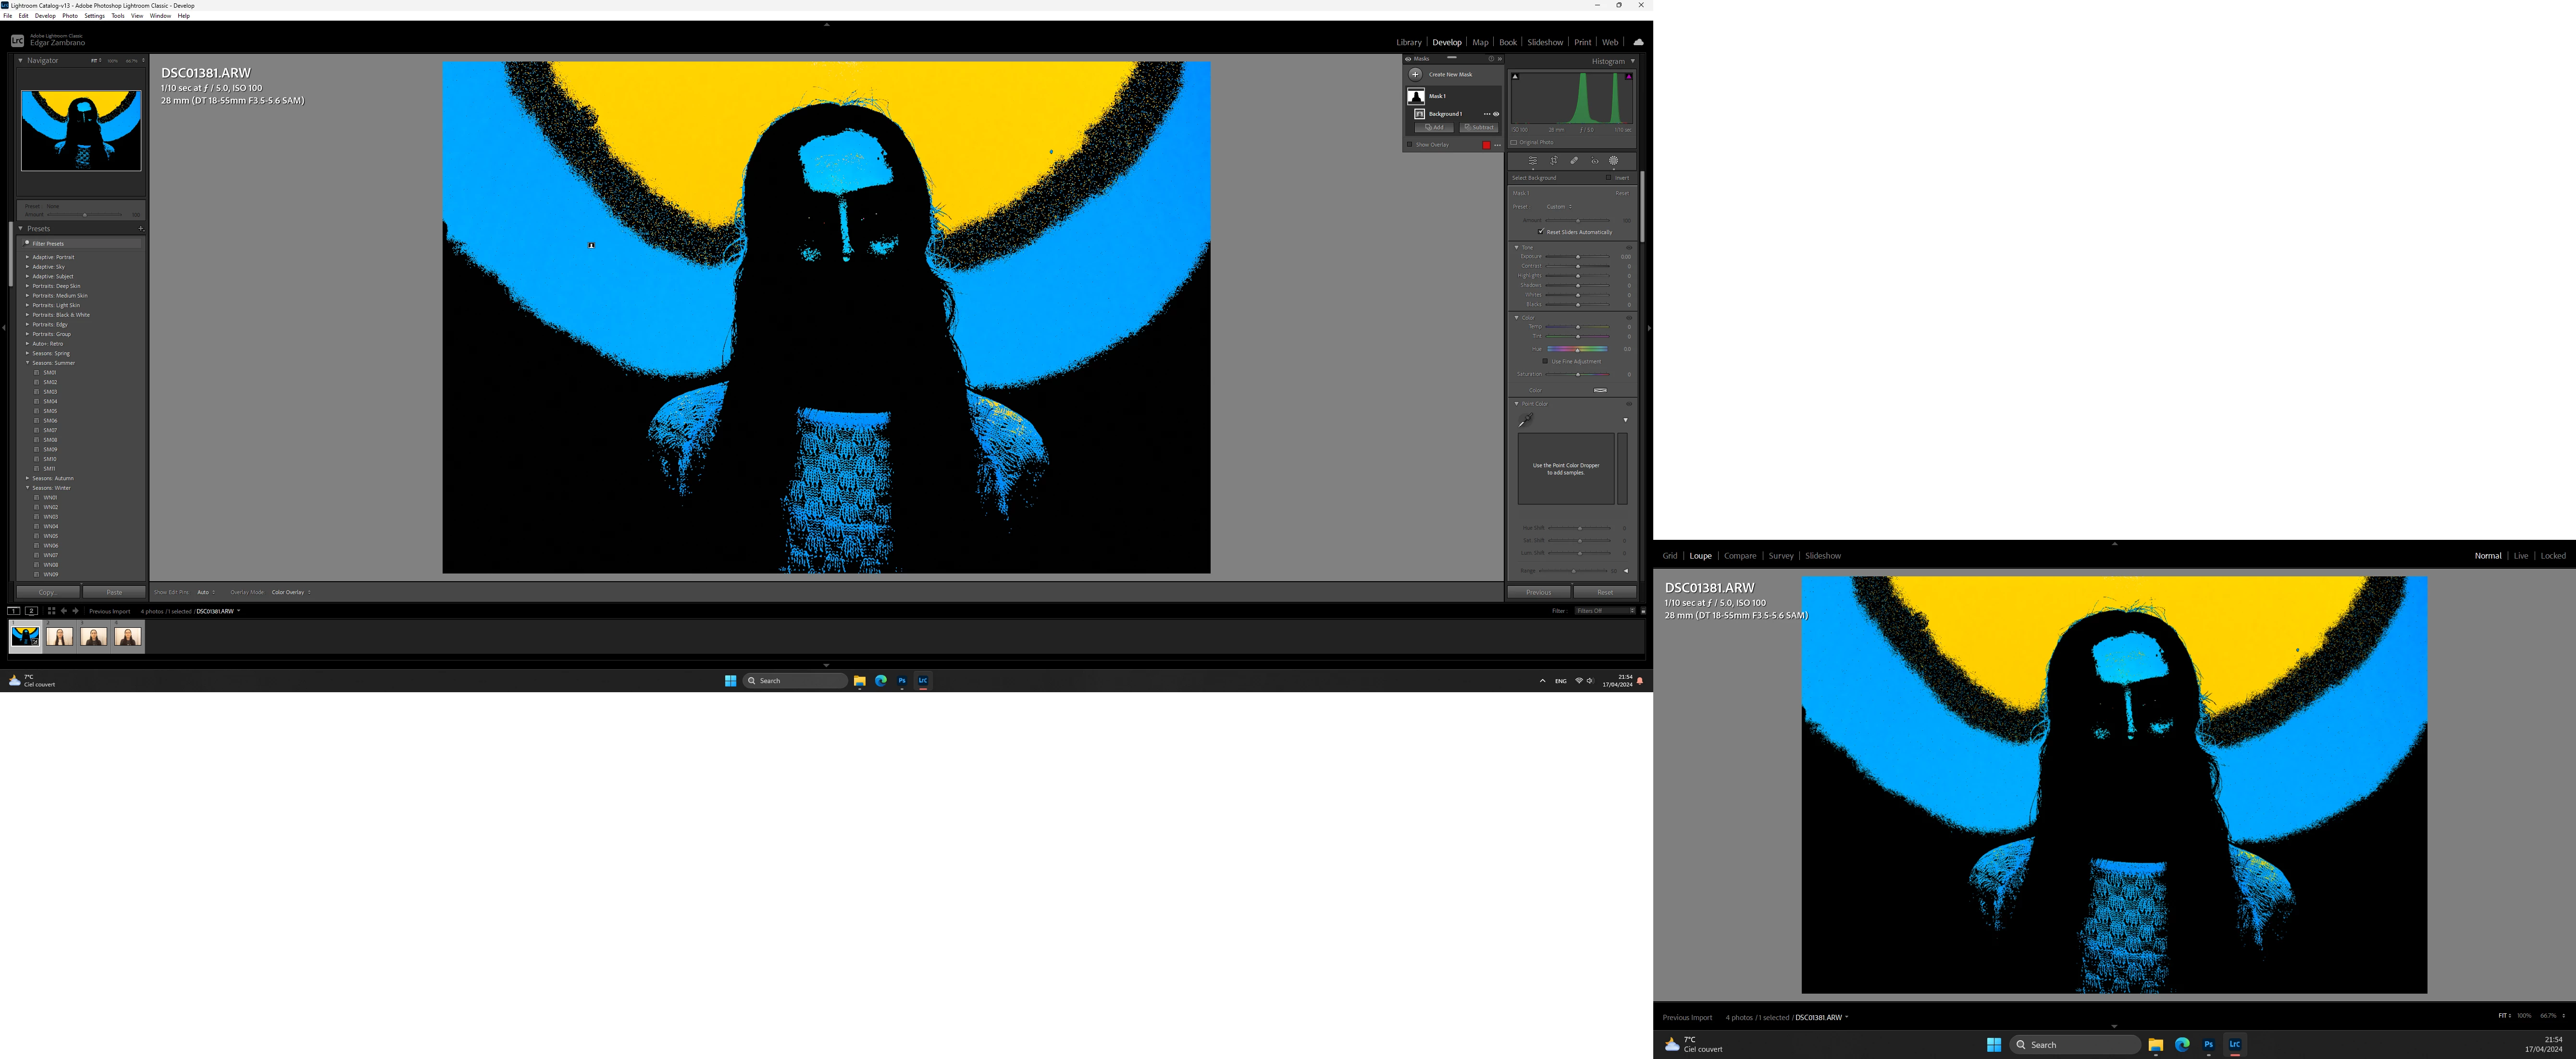Open the Photo menu
The width and height of the screenshot is (2576, 1059).
pyautogui.click(x=70, y=16)
